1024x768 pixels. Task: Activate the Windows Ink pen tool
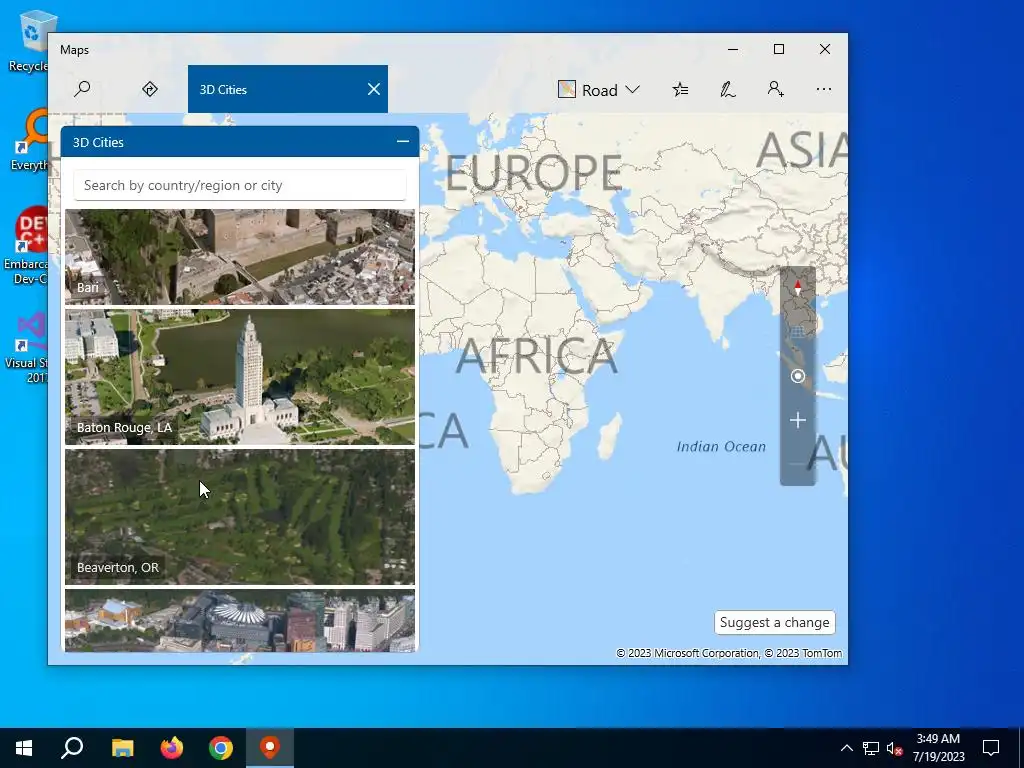point(728,89)
